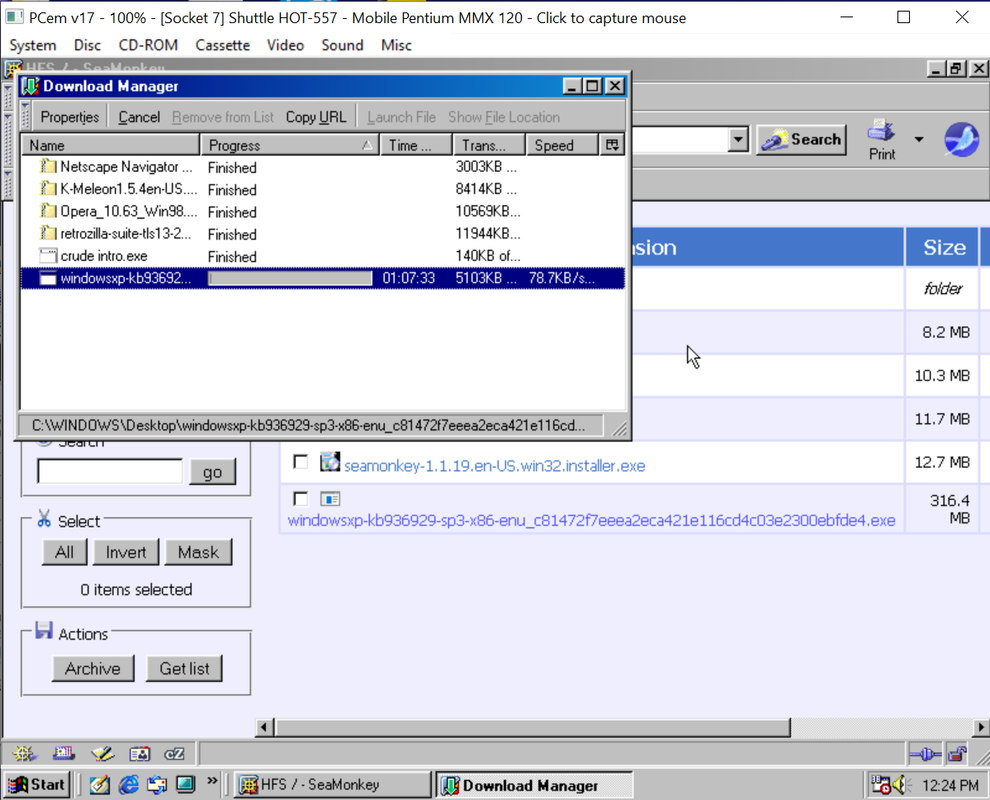This screenshot has width=990, height=800.
Task: Sort the file listing by Size
Action: coord(945,248)
